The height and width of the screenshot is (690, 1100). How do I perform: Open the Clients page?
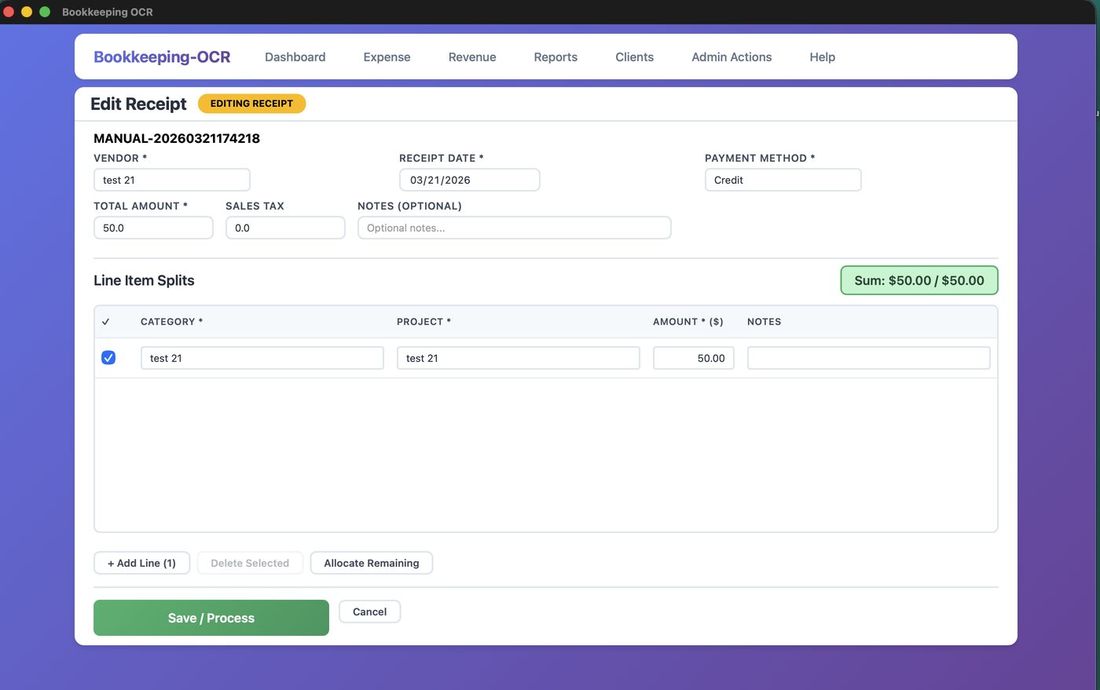pyautogui.click(x=634, y=57)
